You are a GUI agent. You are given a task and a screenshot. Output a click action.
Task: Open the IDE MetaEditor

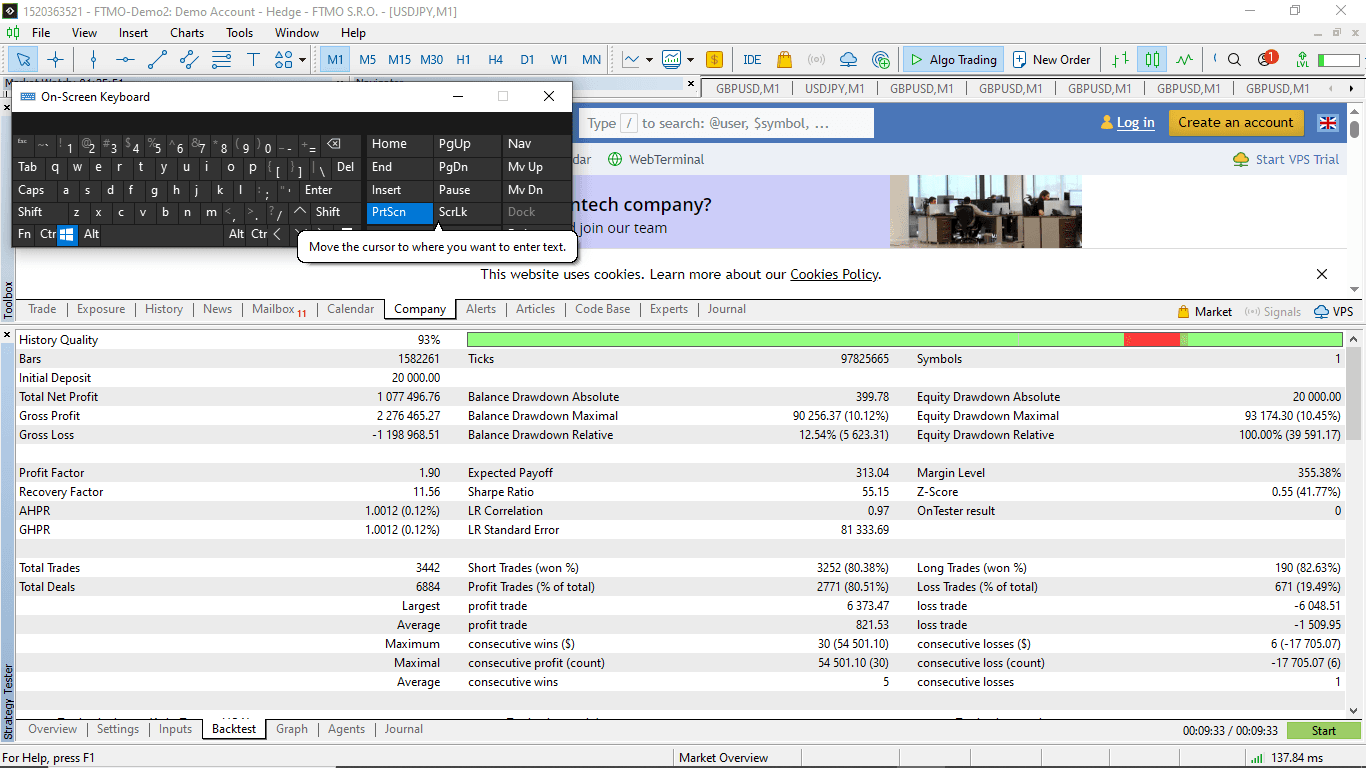[x=752, y=60]
